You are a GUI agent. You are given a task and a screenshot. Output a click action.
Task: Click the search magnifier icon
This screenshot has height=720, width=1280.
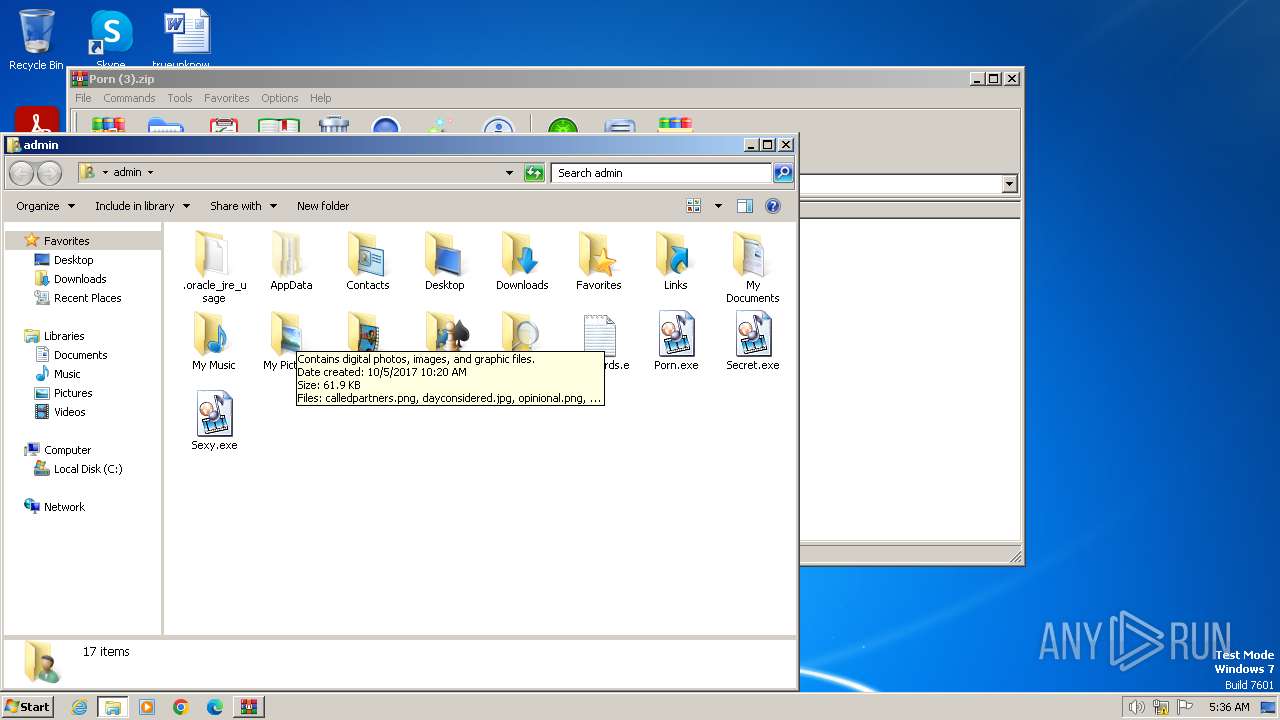click(783, 173)
